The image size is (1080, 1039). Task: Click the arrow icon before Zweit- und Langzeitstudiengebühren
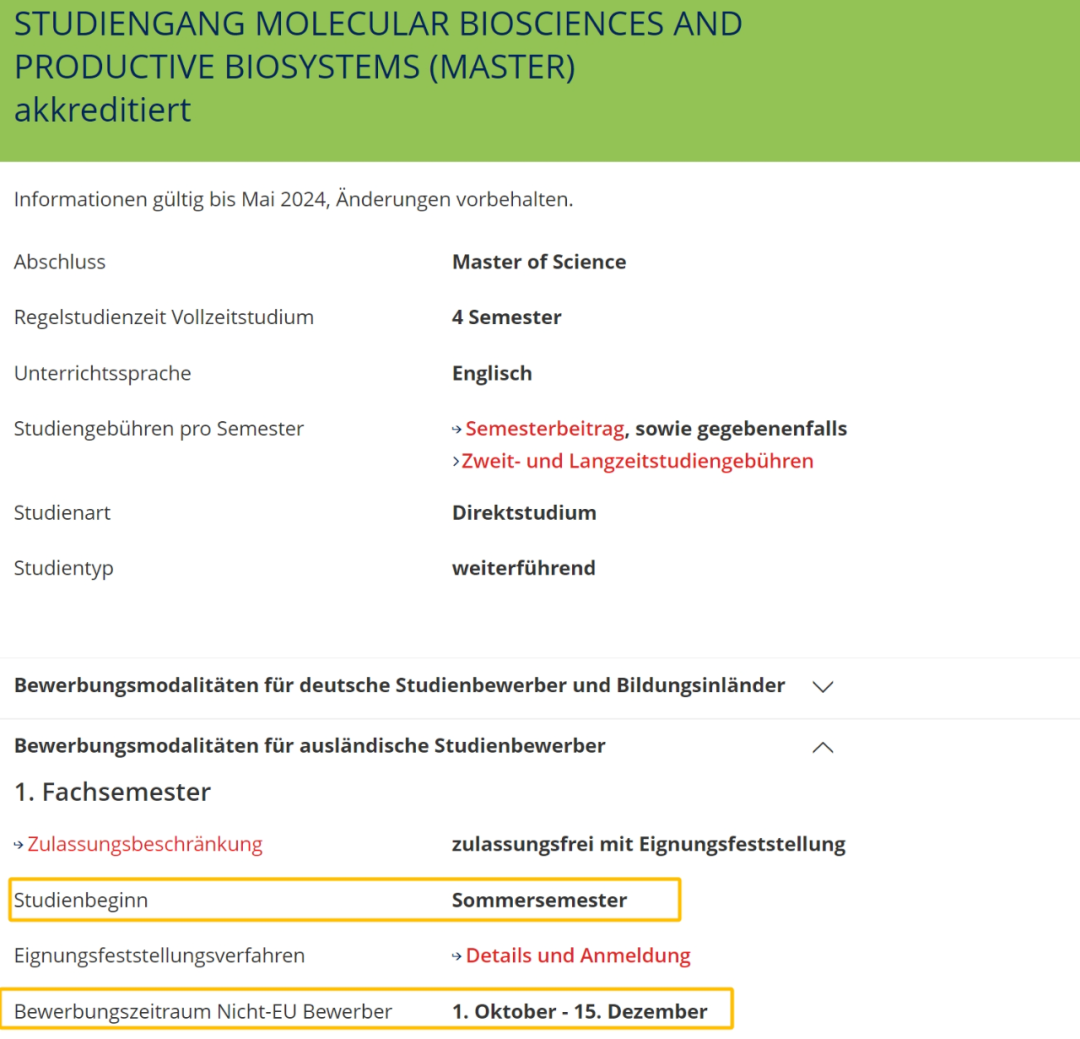click(456, 461)
